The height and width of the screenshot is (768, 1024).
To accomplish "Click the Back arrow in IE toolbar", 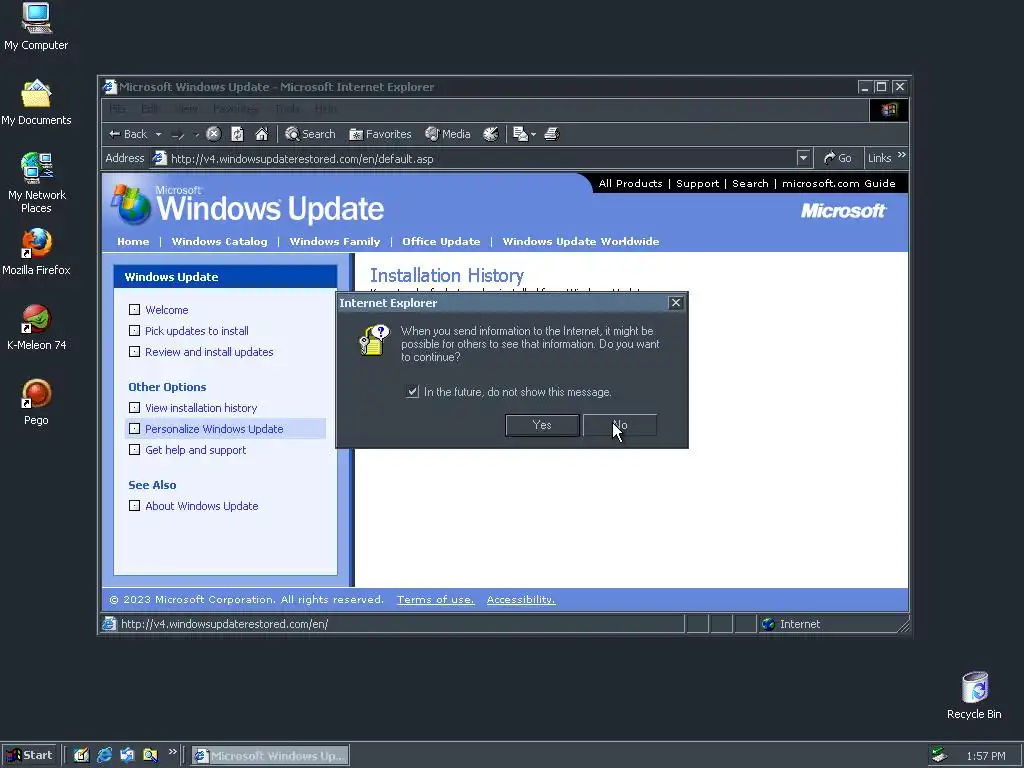I will pyautogui.click(x=128, y=134).
